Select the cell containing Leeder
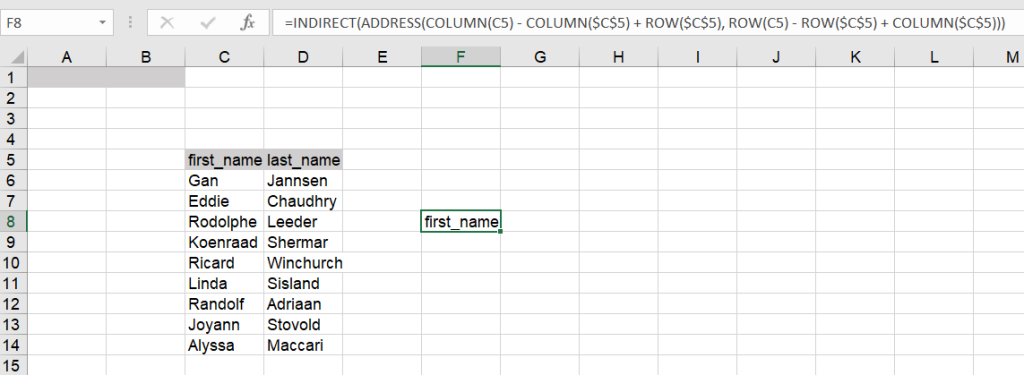 [303, 221]
